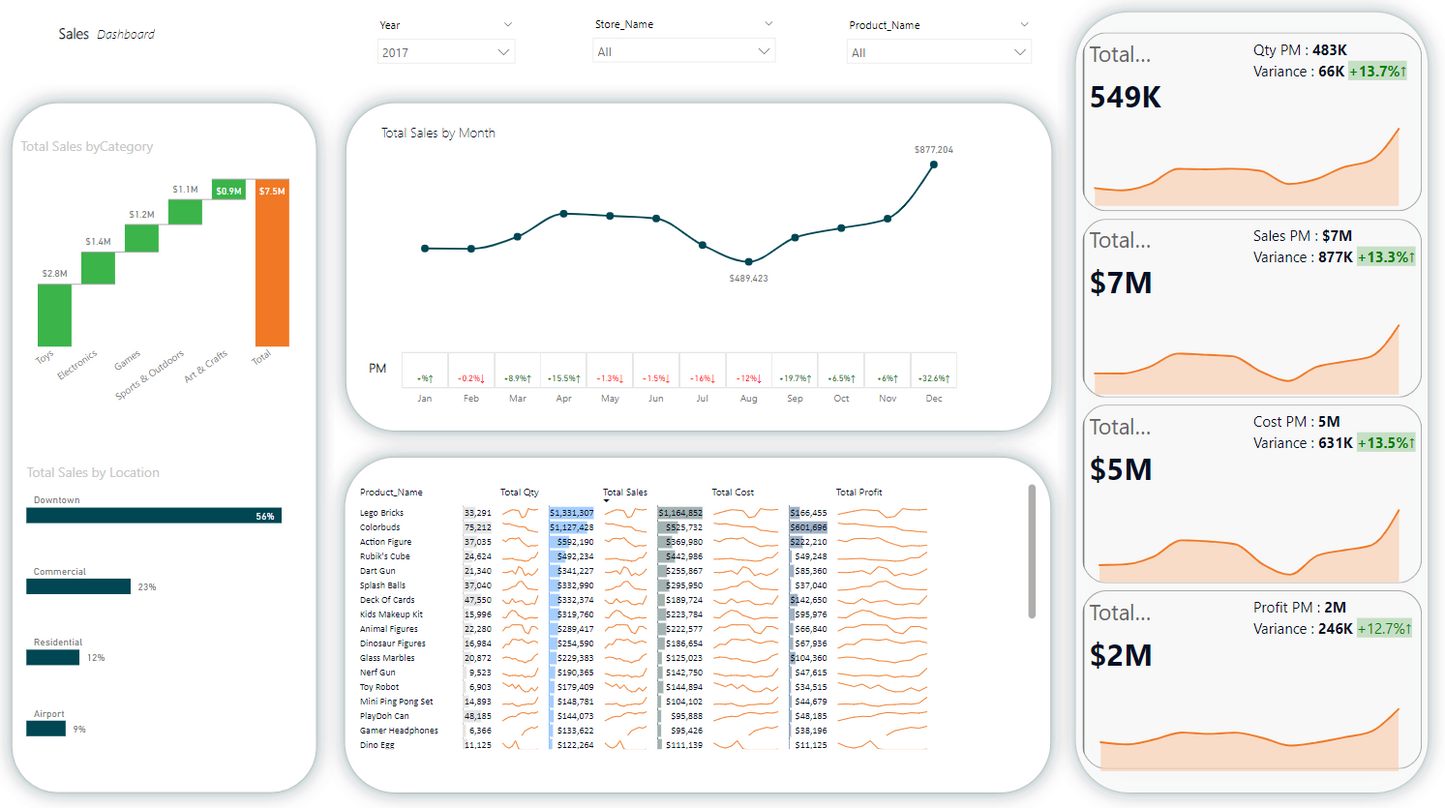
Task: Open the Product_Name dropdown set to All
Action: point(938,52)
